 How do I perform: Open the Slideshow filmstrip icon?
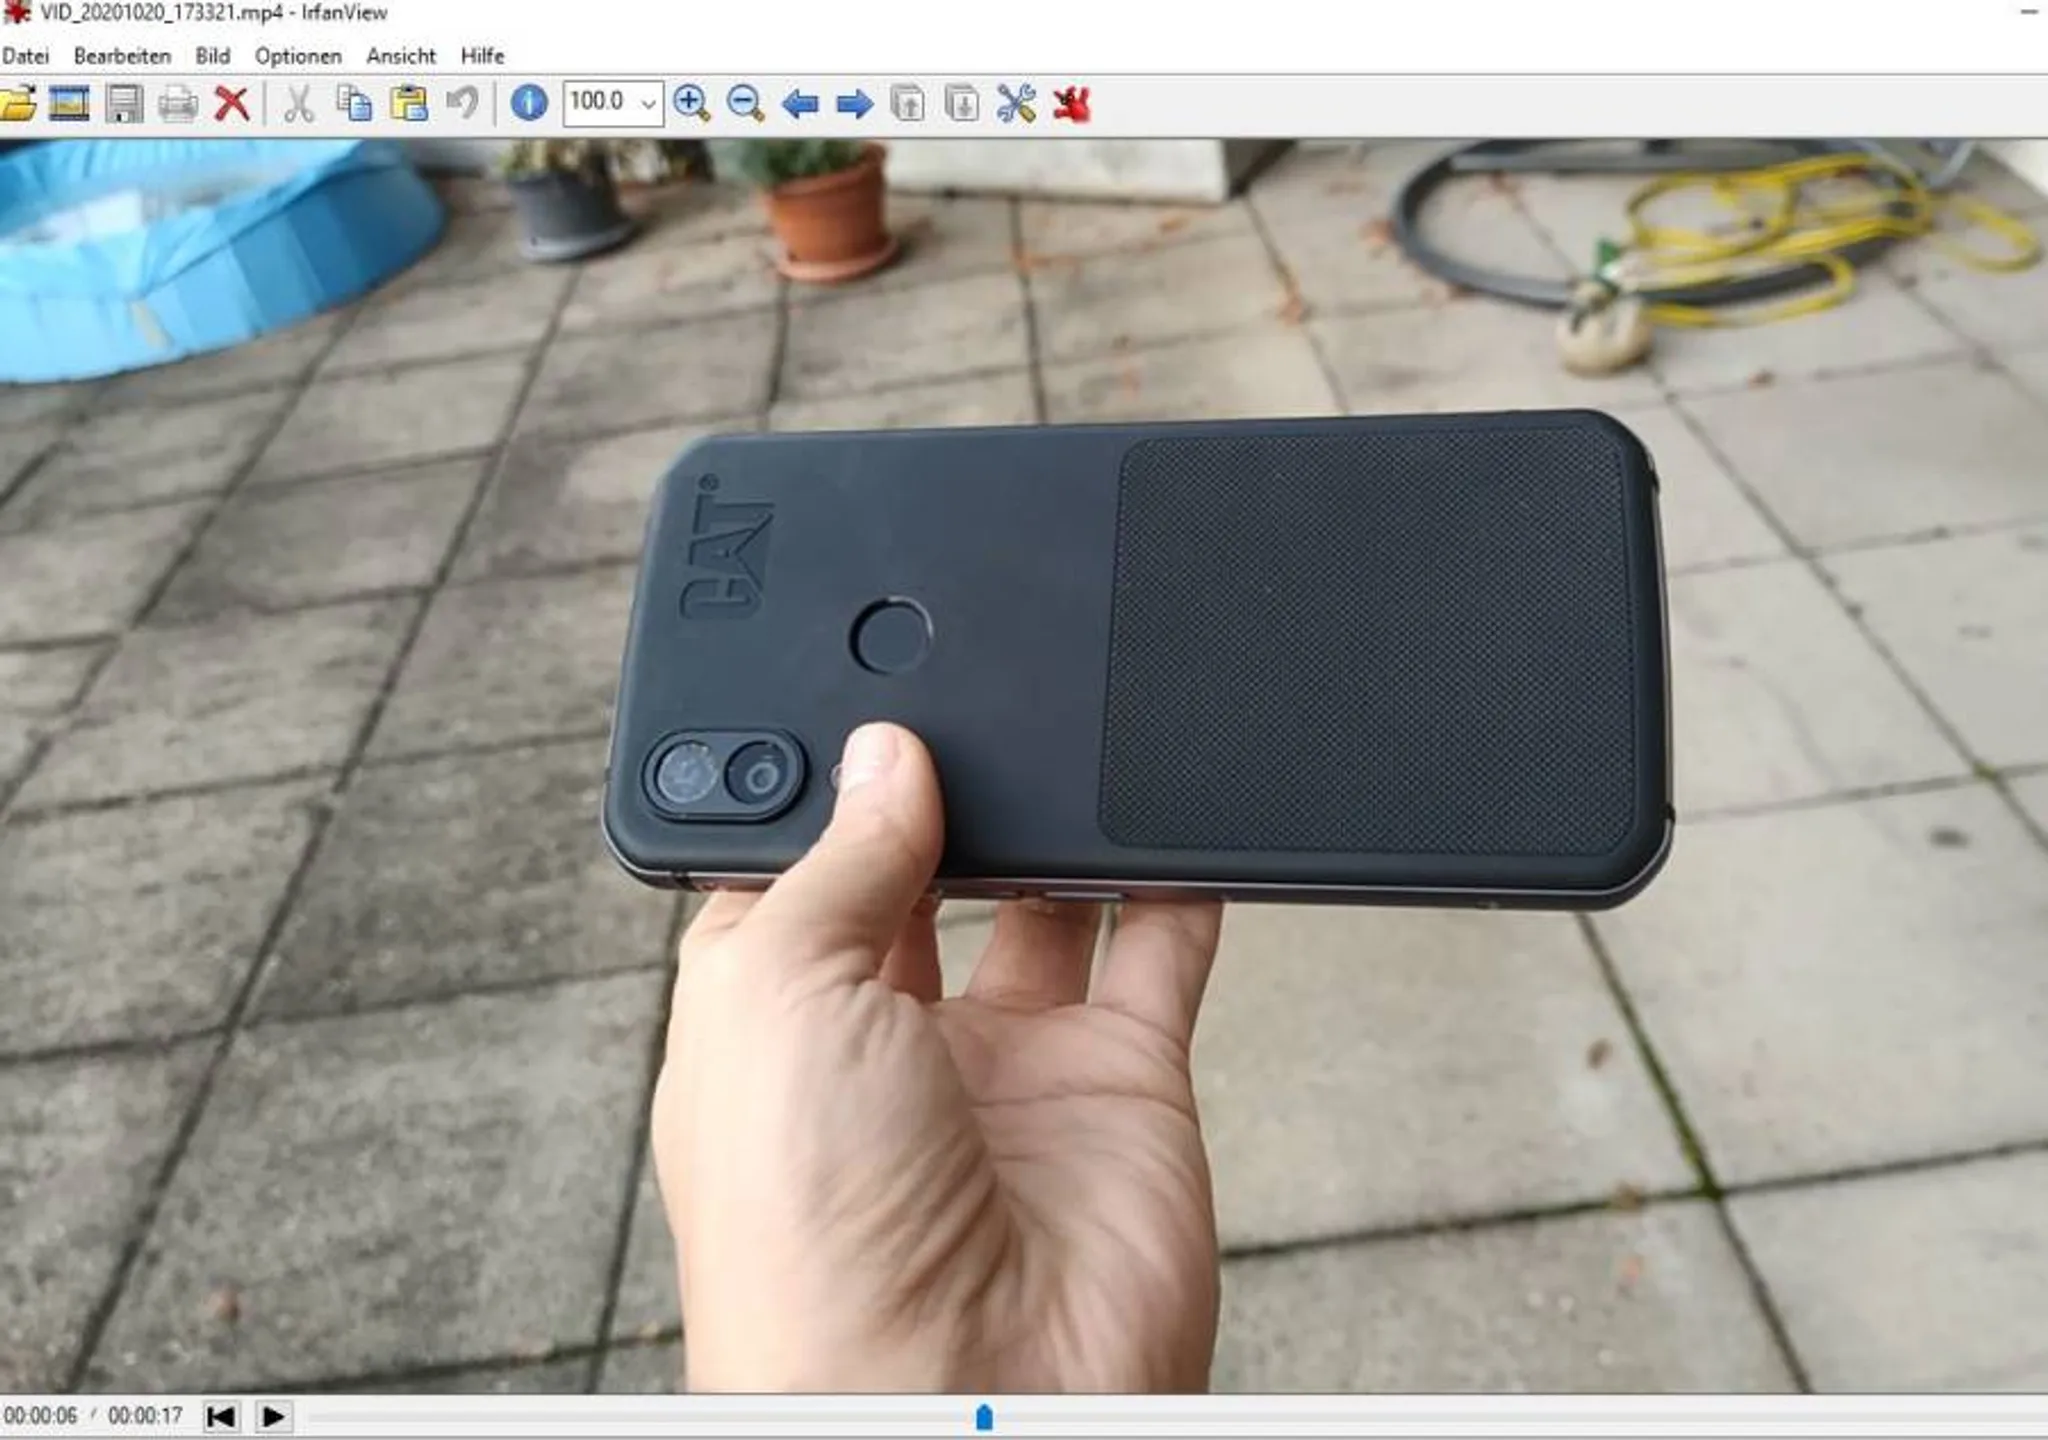click(x=69, y=103)
